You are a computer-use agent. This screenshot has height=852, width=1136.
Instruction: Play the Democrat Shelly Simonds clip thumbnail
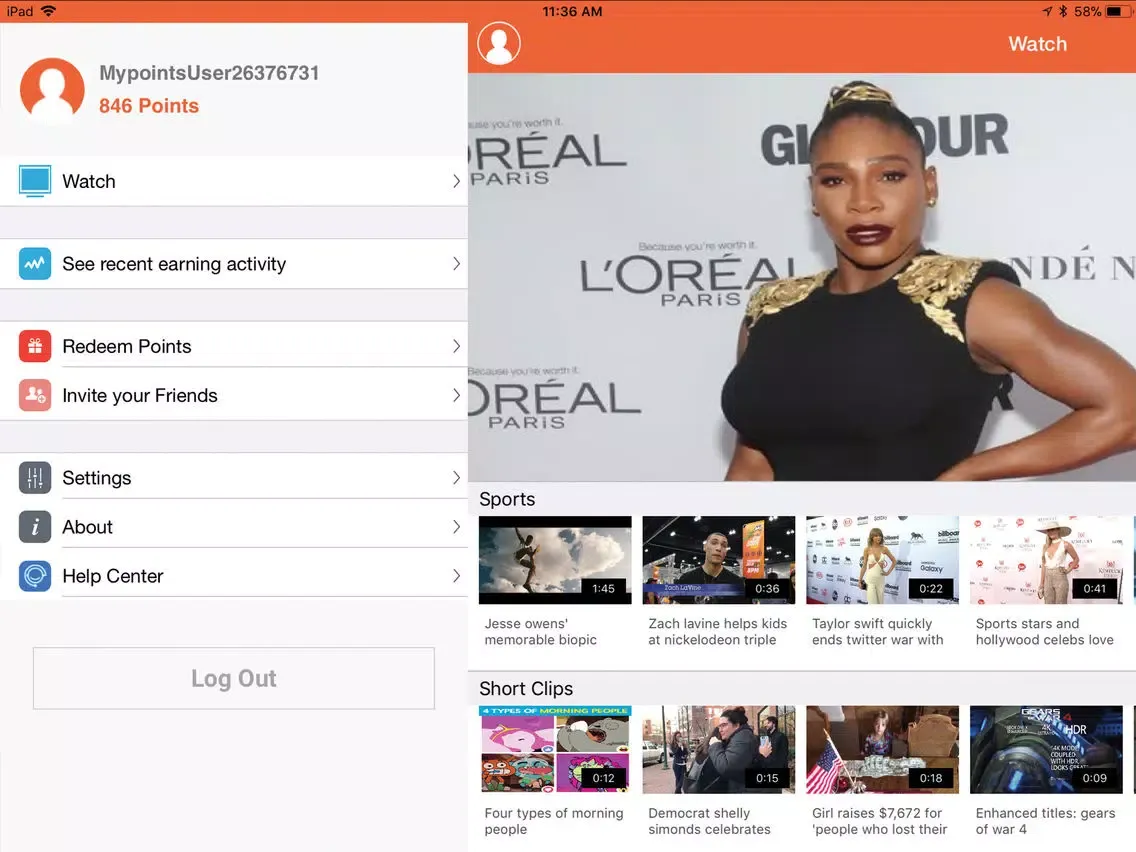[719, 750]
